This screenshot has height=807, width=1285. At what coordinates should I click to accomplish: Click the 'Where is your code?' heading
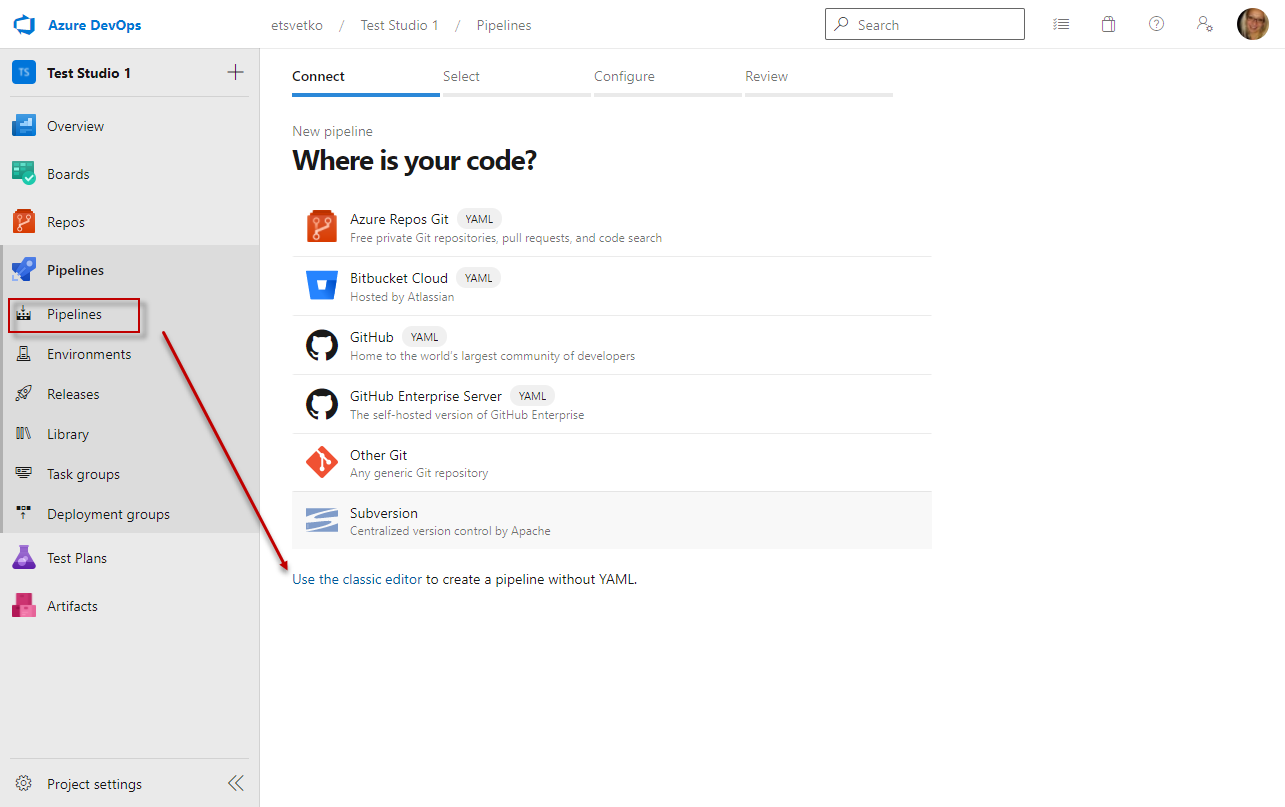414,160
